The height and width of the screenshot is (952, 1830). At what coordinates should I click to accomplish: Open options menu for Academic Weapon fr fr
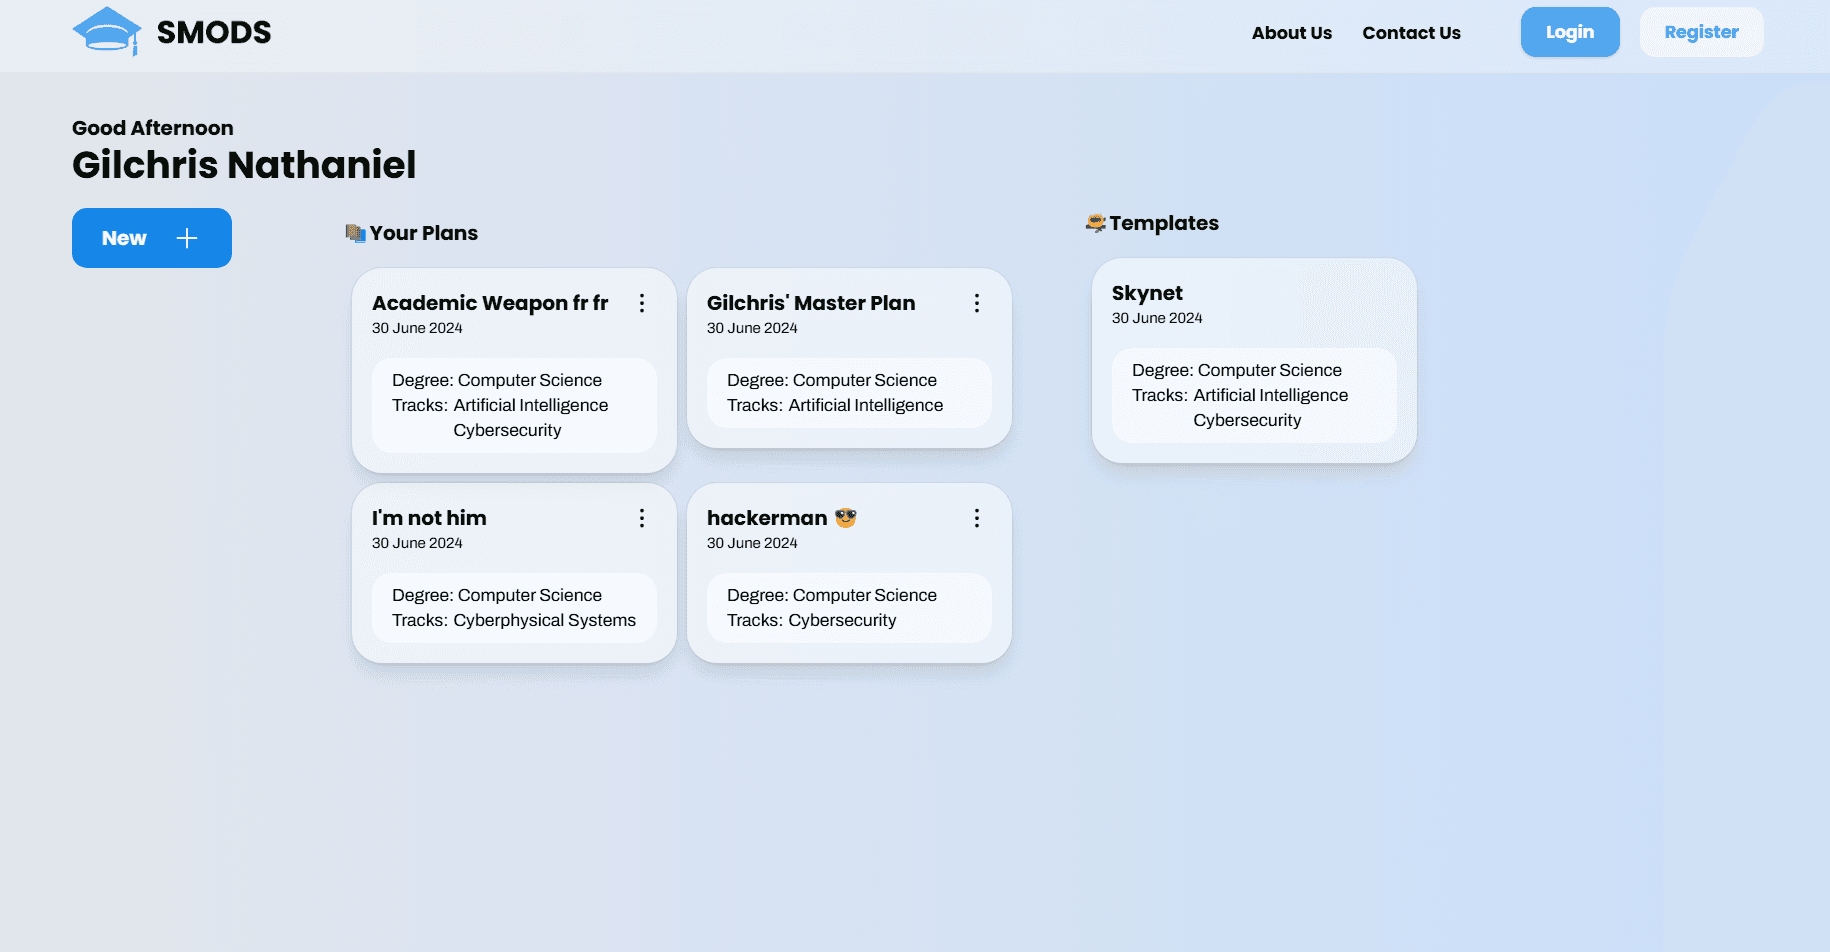(x=642, y=303)
